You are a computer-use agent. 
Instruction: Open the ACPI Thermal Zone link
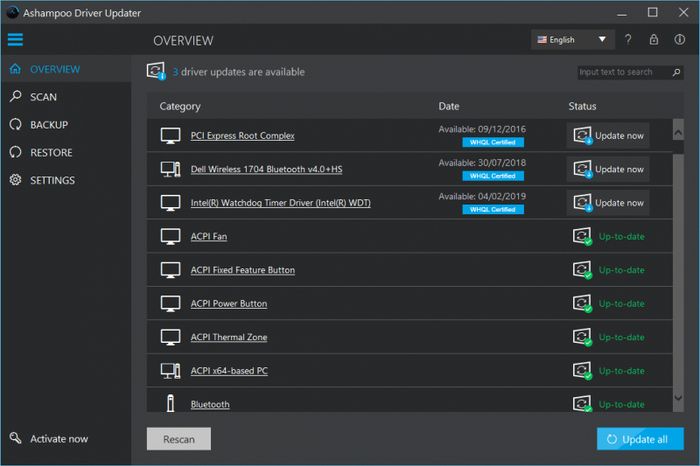[x=229, y=337]
